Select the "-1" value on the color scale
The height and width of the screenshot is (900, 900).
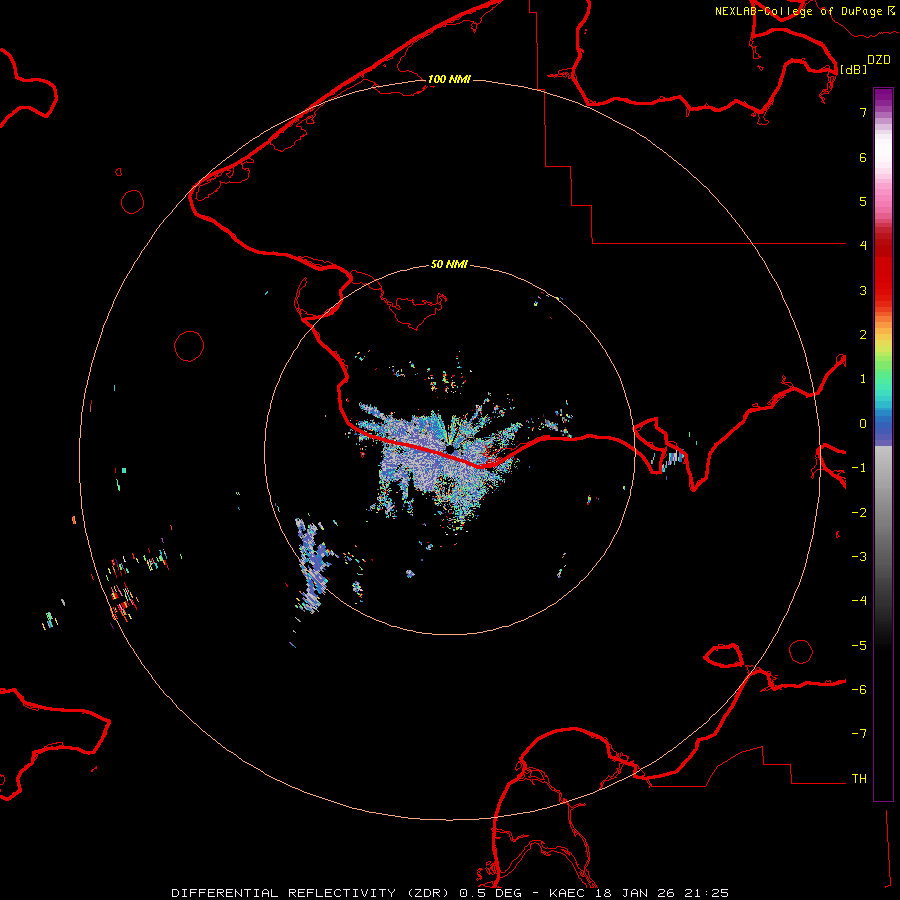pyautogui.click(x=859, y=468)
